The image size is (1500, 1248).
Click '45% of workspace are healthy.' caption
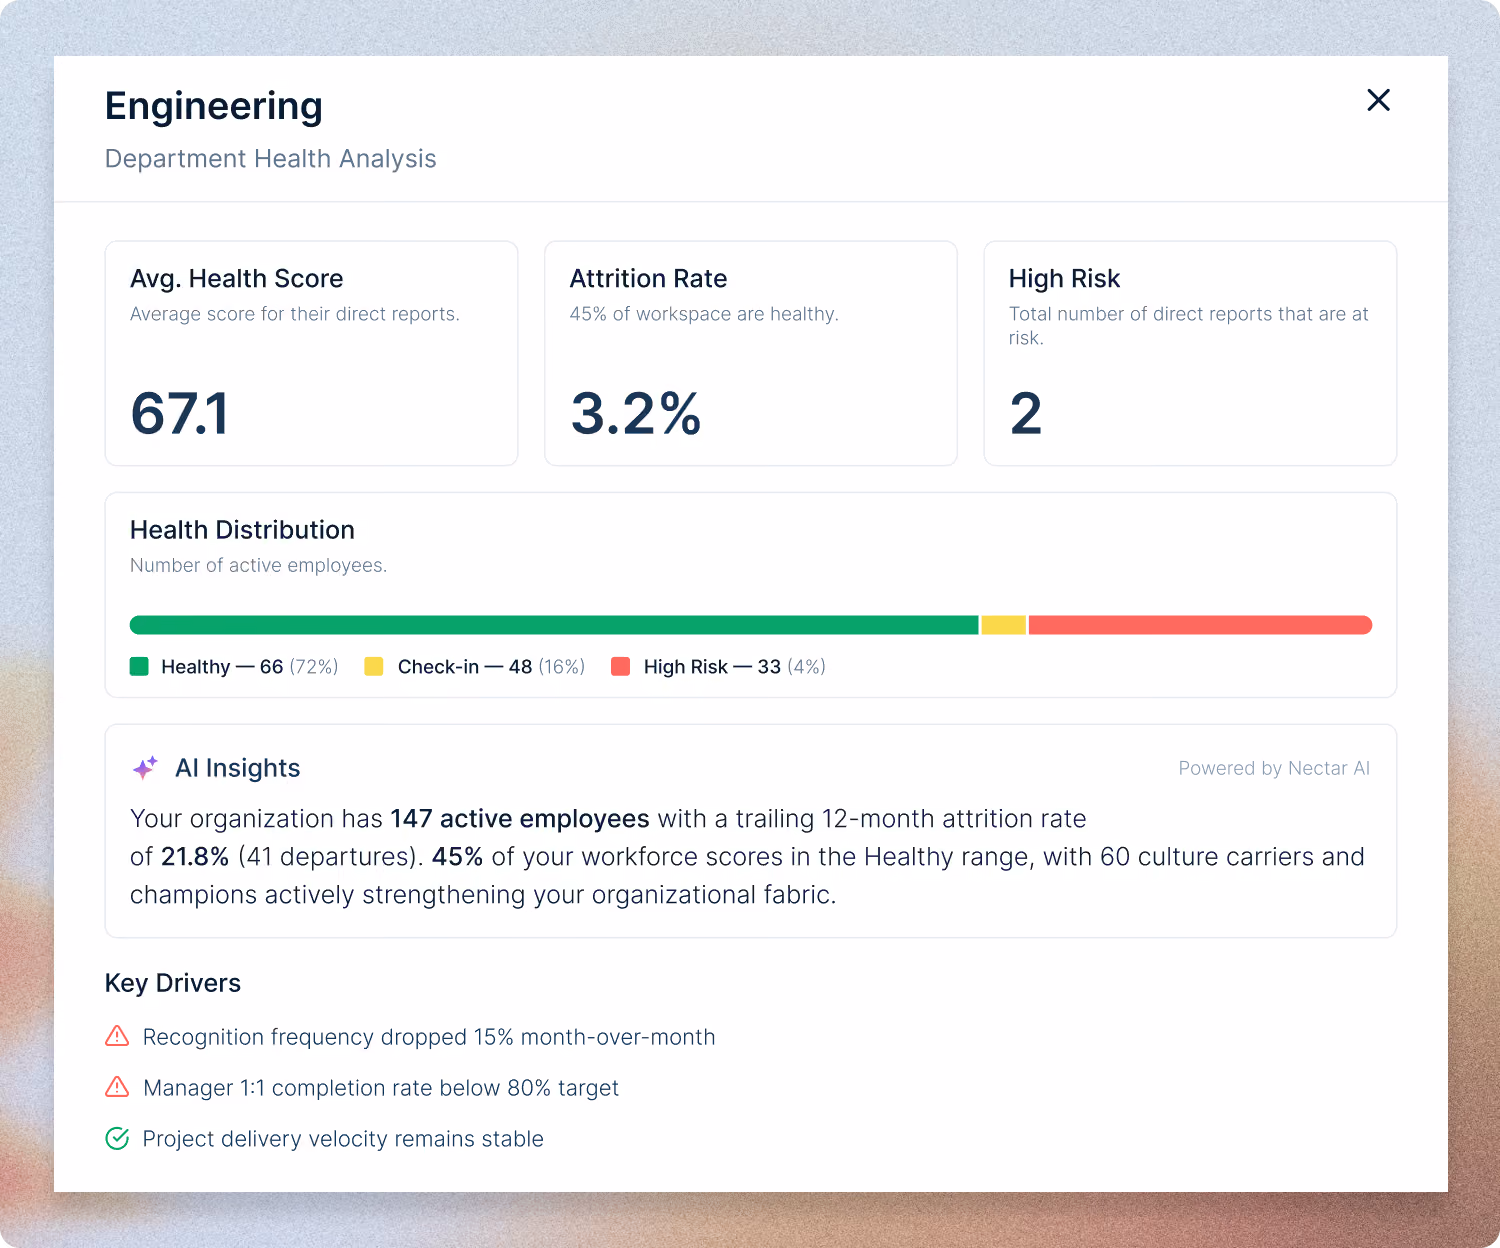coord(704,314)
